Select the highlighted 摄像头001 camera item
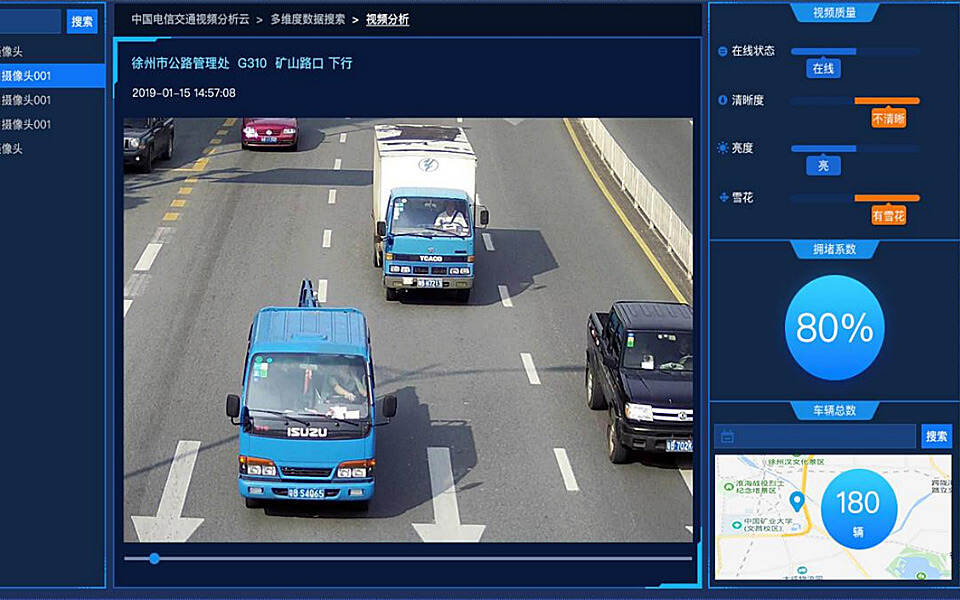This screenshot has width=960, height=600. (52, 76)
